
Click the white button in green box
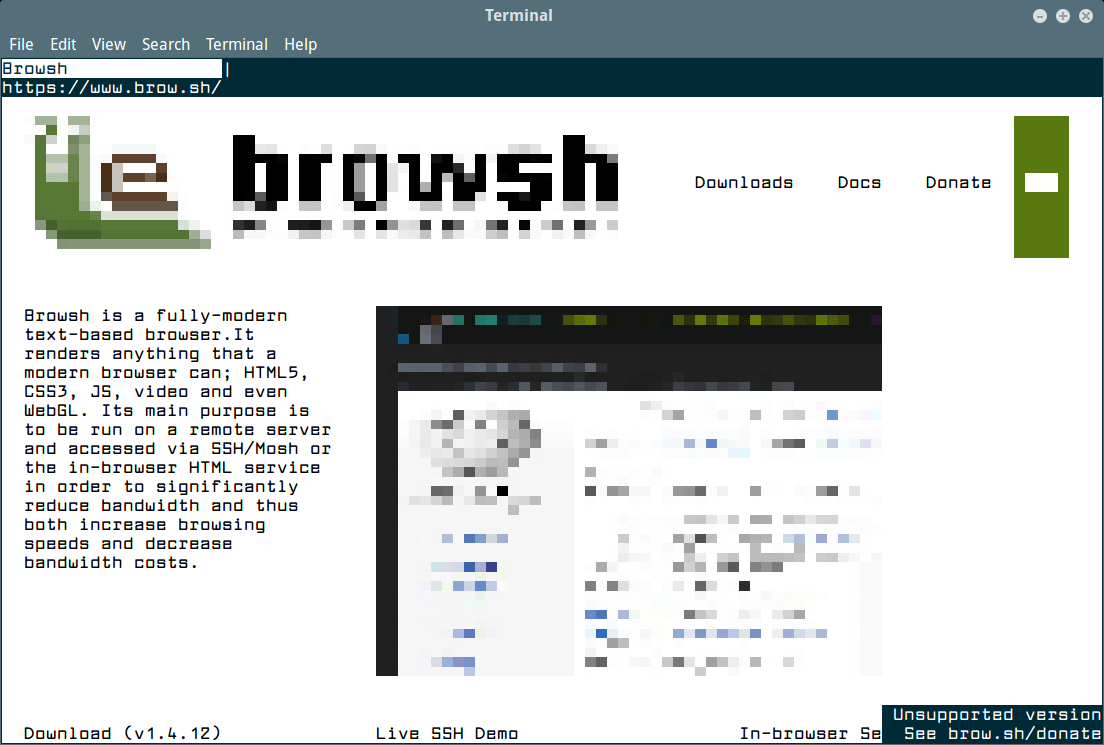point(1041,182)
